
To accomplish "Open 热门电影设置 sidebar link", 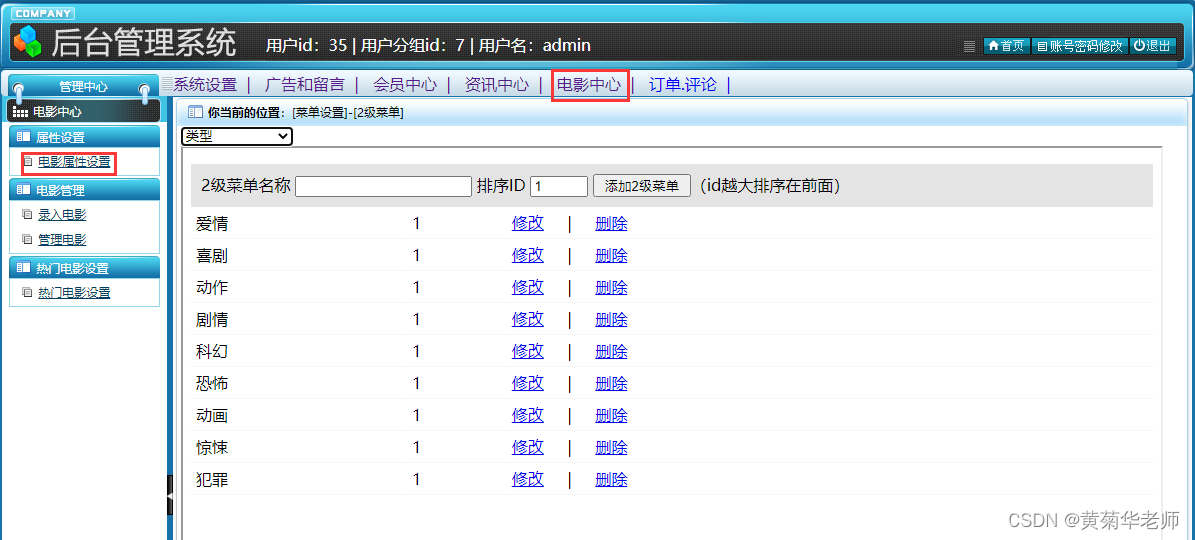I will 74,292.
